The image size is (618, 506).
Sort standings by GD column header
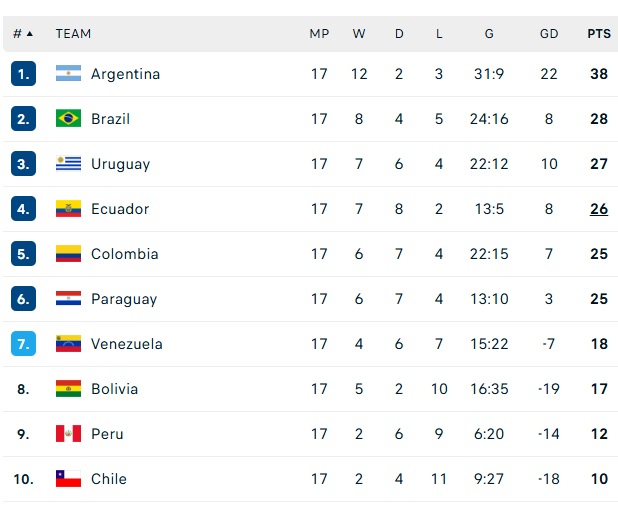coord(549,33)
